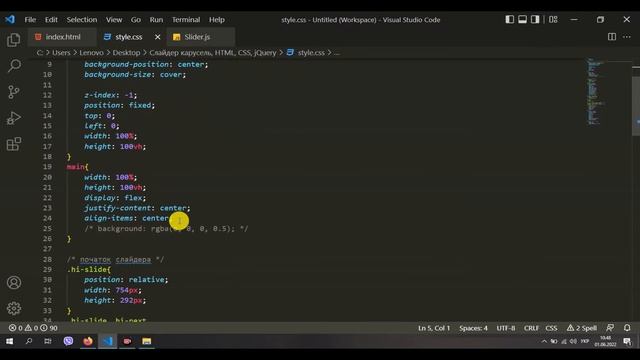Viewport: 640px width, 360px height.
Task: Toggle the primary side bar layout icon
Action: pos(509,20)
